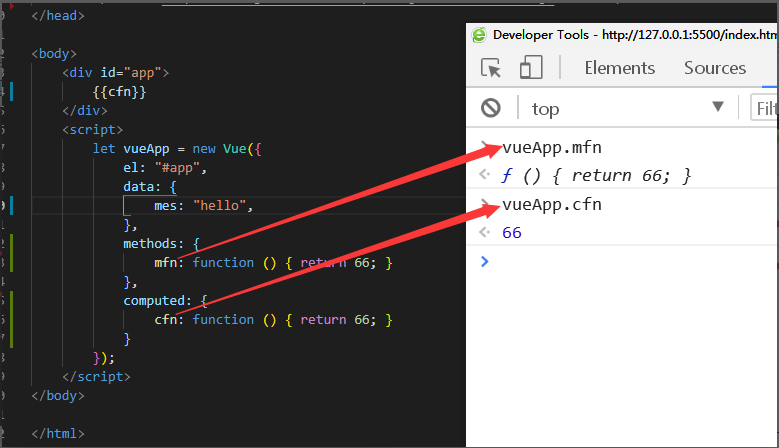Click the vueApp.cfn console entry
The image size is (779, 448).
[552, 205]
